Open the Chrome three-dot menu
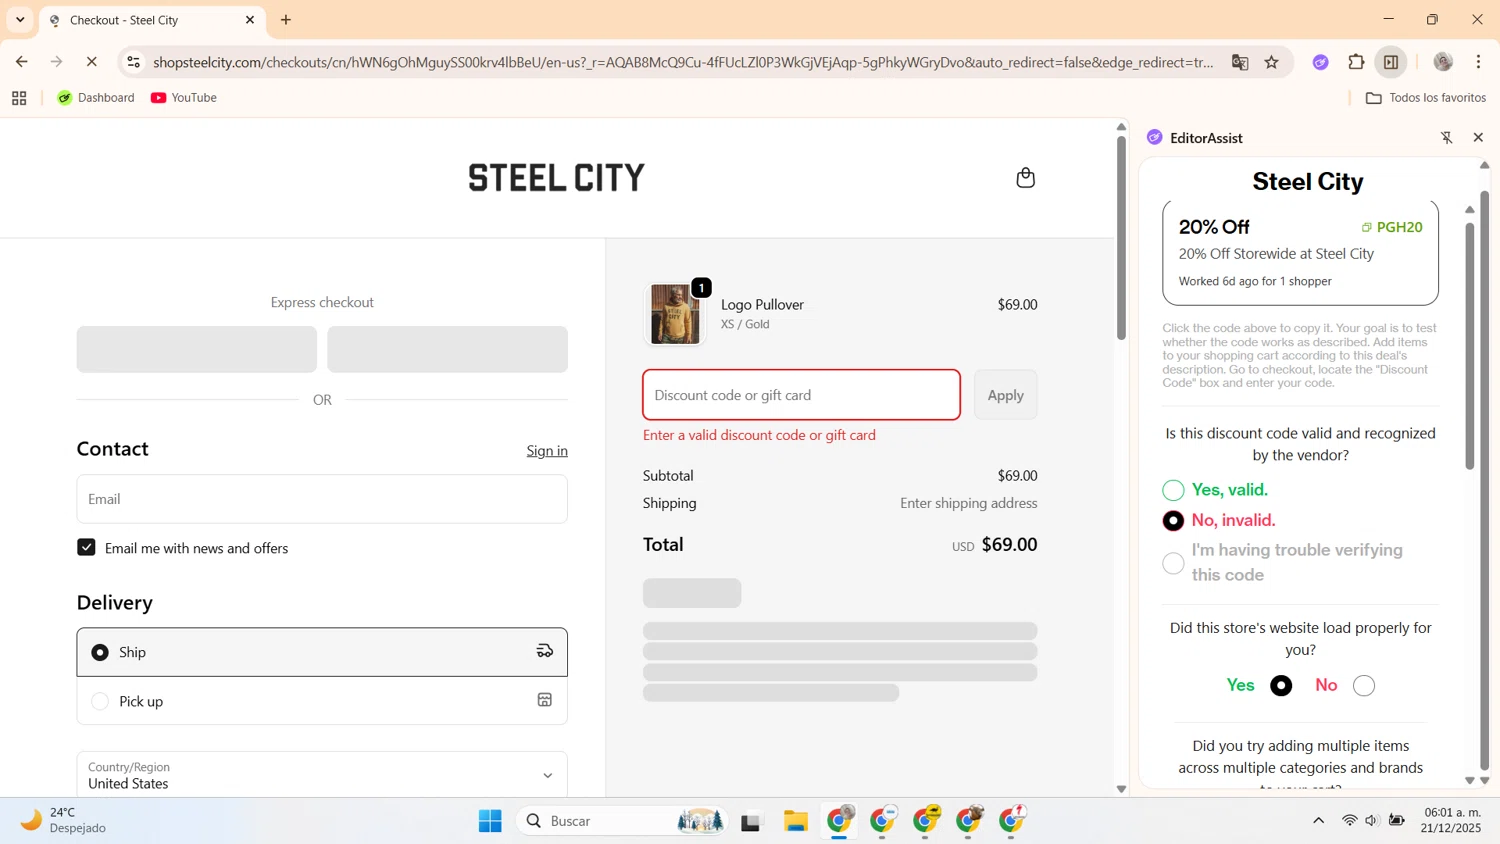Image resolution: width=1500 pixels, height=844 pixels. coord(1479,62)
